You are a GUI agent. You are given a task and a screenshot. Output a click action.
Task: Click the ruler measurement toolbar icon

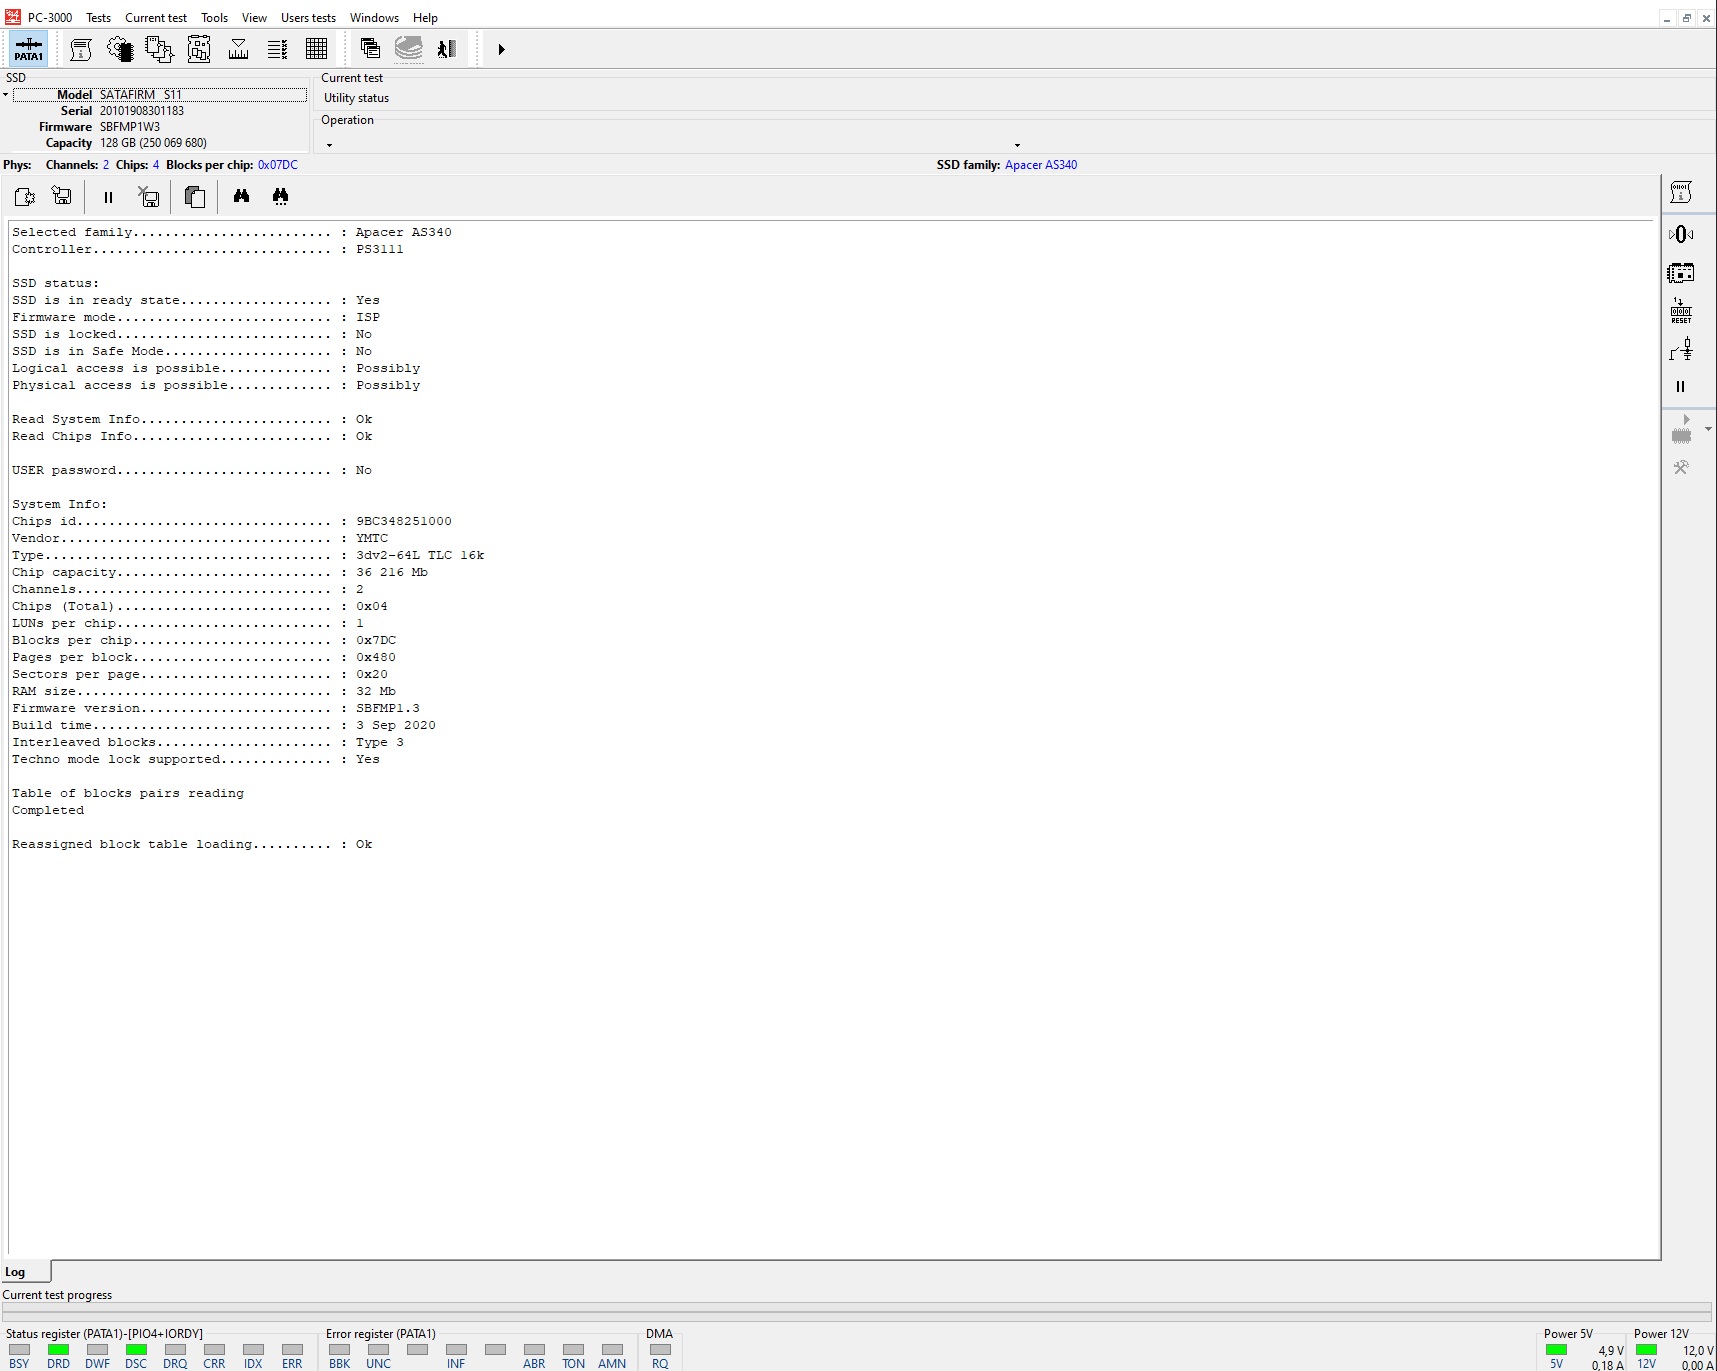pyautogui.click(x=238, y=49)
